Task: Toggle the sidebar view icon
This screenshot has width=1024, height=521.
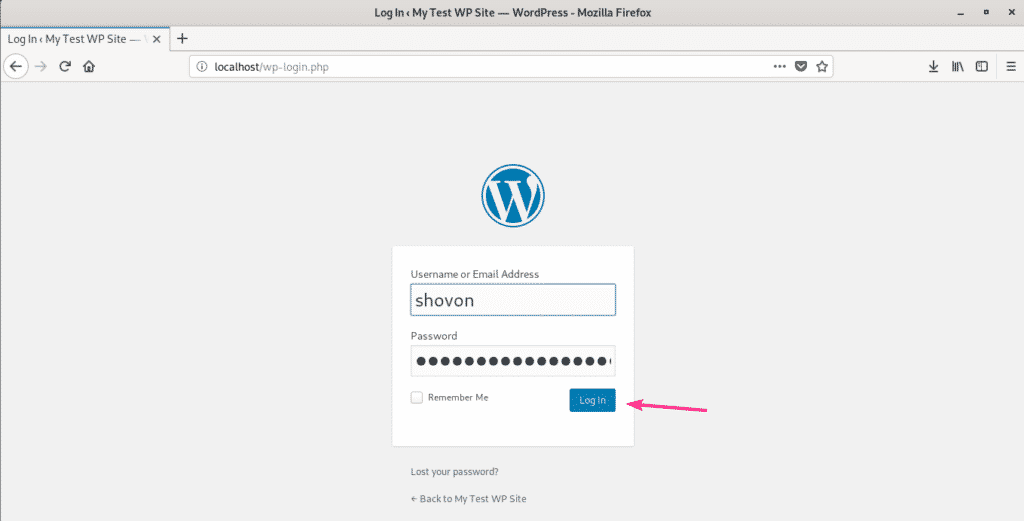Action: tap(982, 66)
